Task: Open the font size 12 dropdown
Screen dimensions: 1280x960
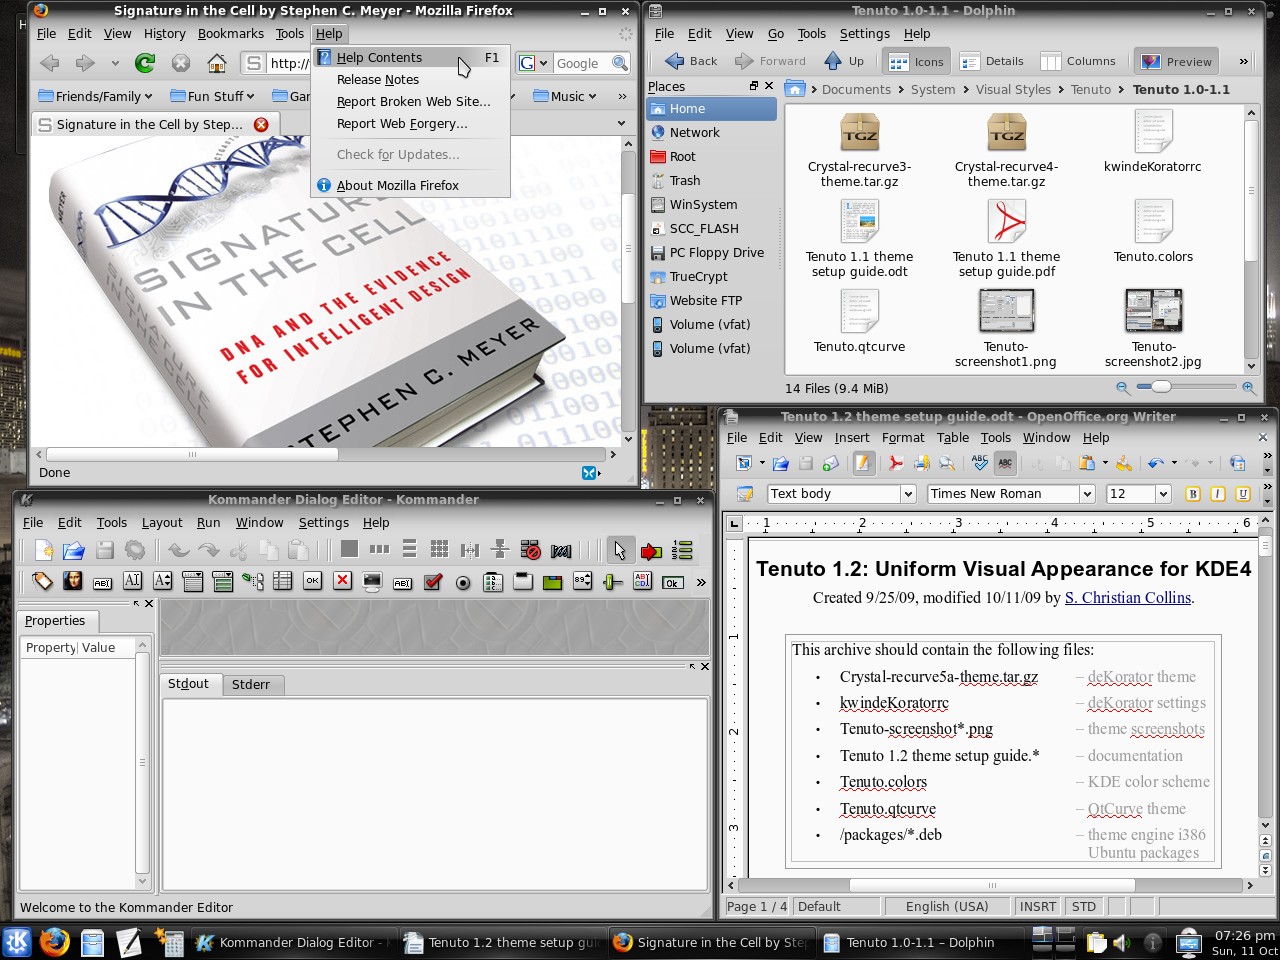Action: coord(1162,493)
